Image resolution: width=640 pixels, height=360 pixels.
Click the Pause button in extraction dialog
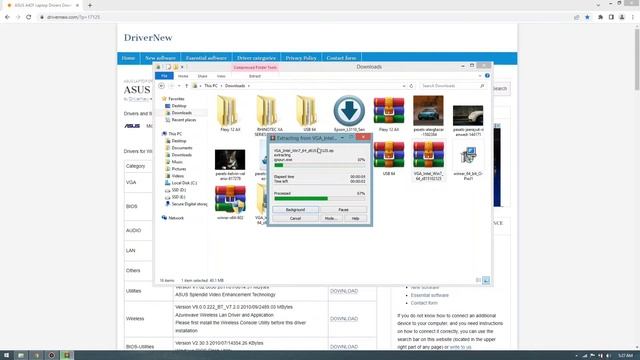[x=343, y=209]
